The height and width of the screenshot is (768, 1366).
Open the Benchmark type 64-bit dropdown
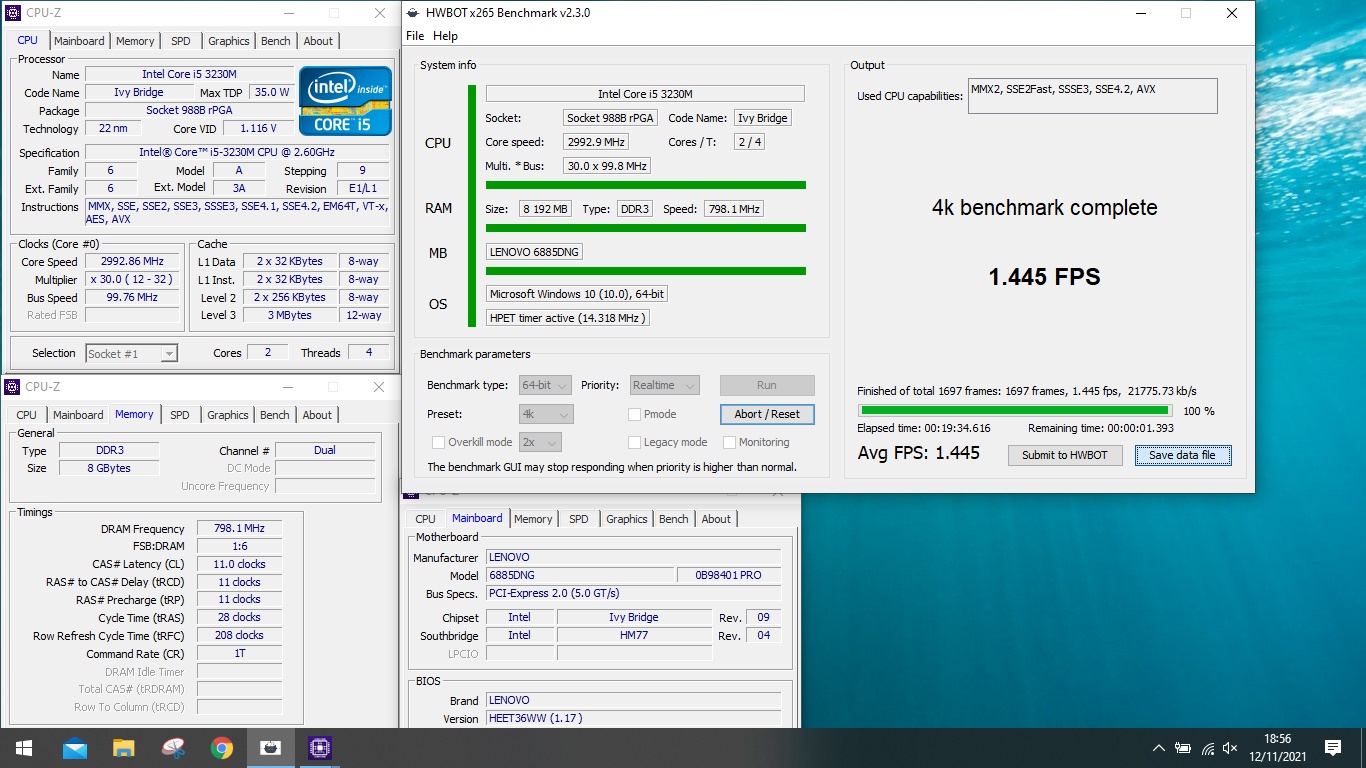point(545,385)
